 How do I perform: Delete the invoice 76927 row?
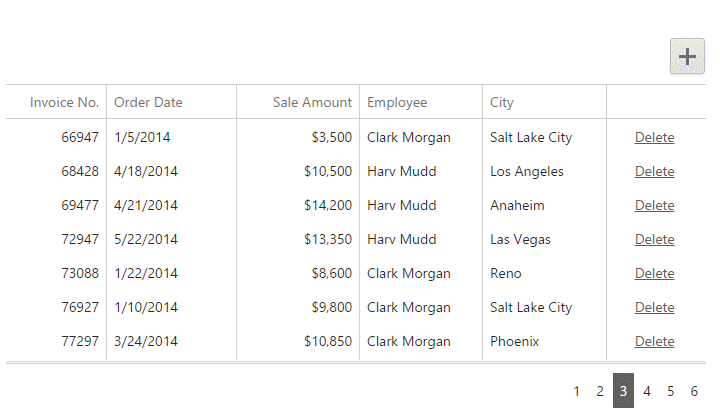coord(654,307)
